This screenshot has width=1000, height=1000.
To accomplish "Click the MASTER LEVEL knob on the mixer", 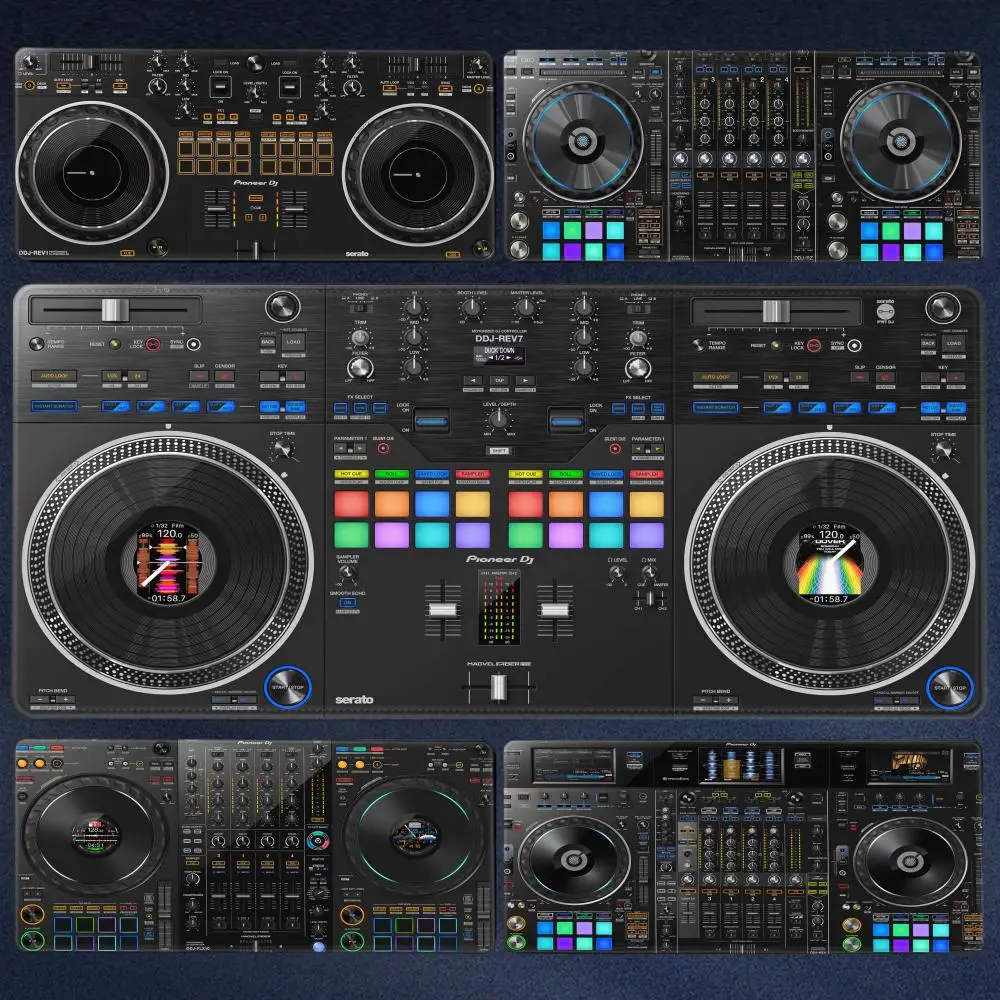I will coord(526,308).
